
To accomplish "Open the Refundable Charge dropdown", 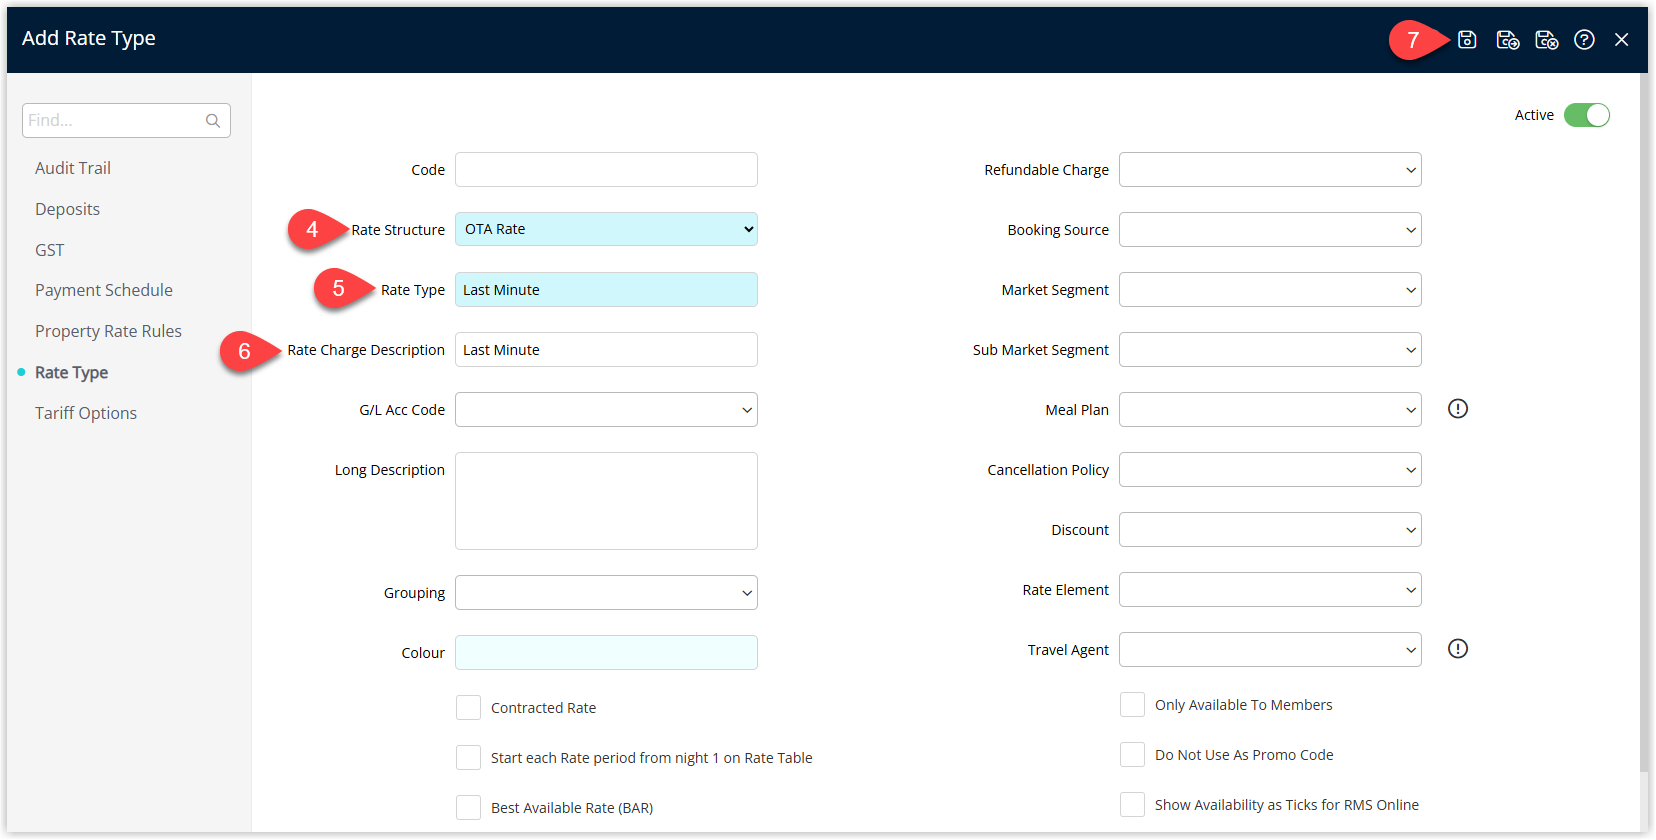I will click(x=1270, y=169).
